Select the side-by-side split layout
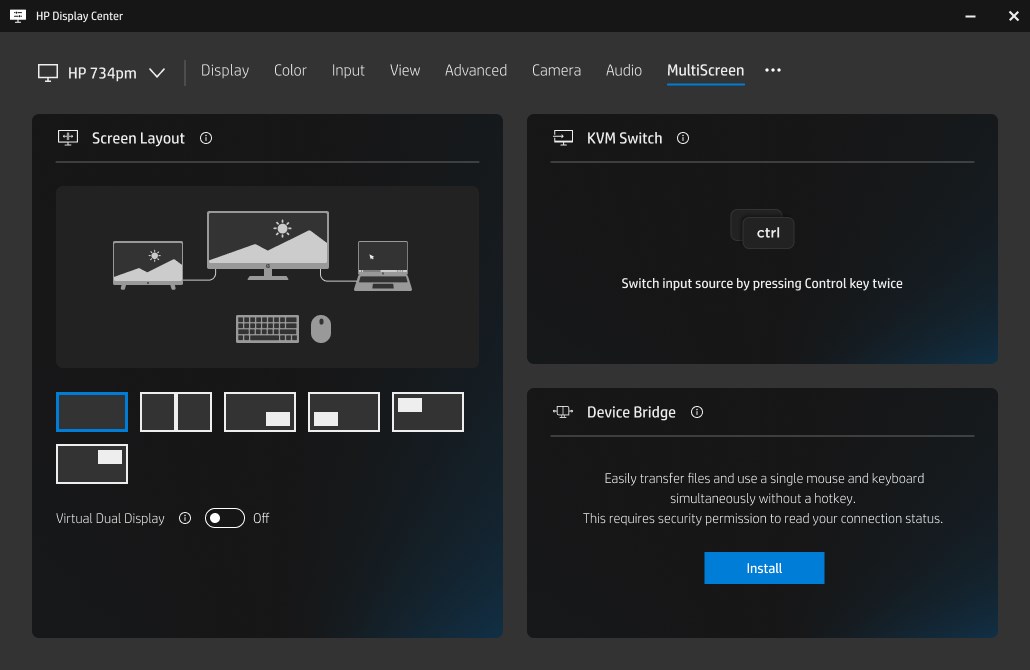1030x670 pixels. tap(176, 411)
